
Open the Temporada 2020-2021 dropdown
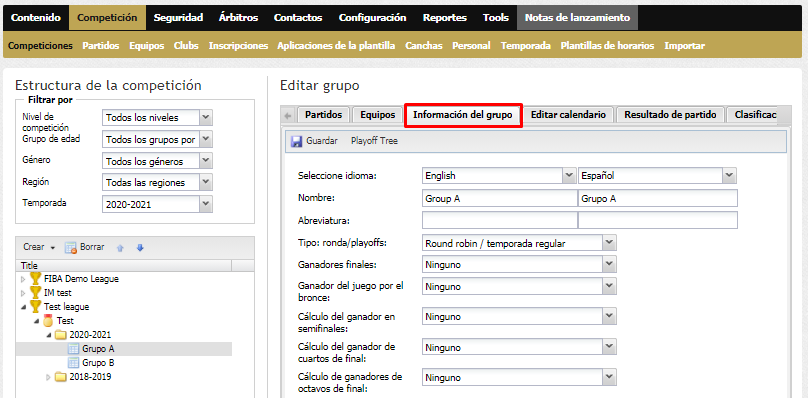(206, 204)
